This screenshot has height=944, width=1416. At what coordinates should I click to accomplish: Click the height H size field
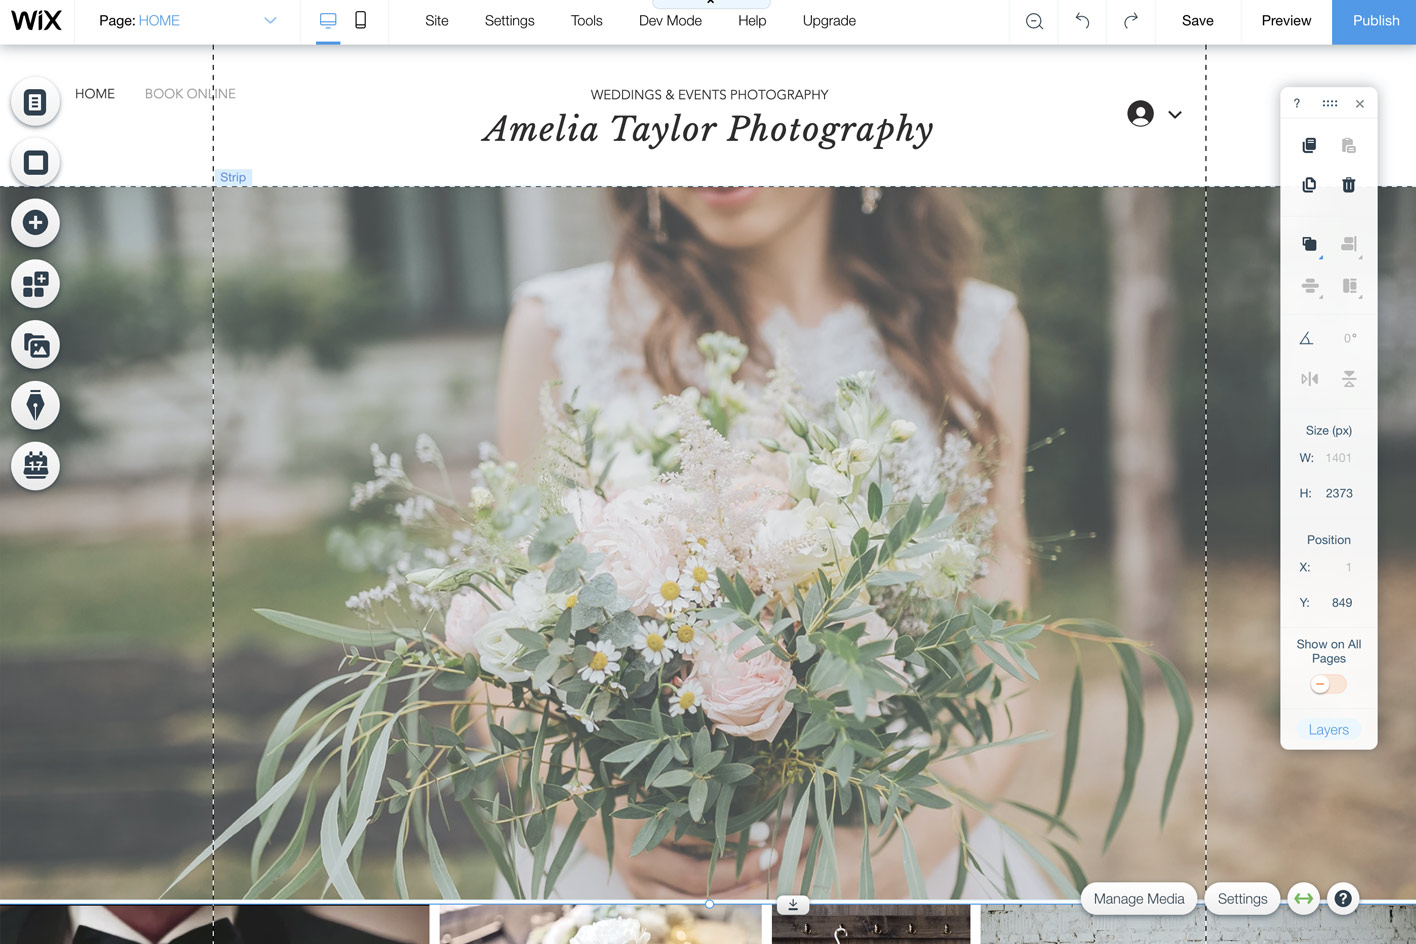coord(1338,493)
